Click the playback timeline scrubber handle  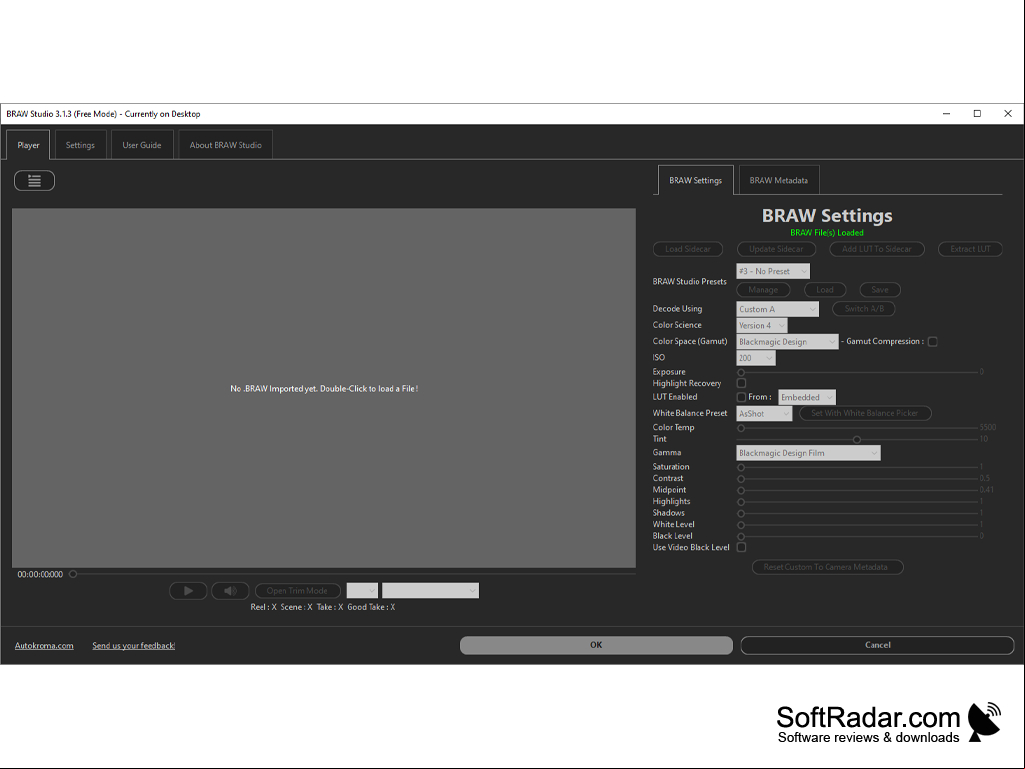(x=73, y=574)
